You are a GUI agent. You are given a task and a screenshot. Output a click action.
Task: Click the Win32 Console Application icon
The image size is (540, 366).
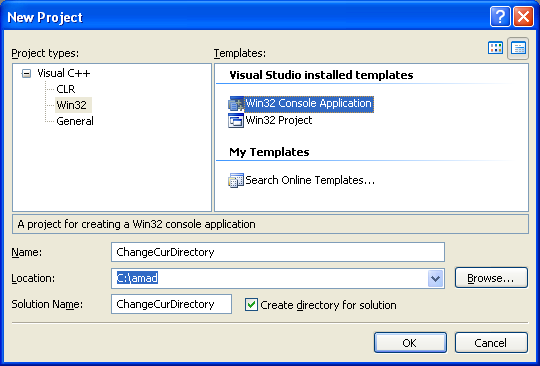point(236,104)
